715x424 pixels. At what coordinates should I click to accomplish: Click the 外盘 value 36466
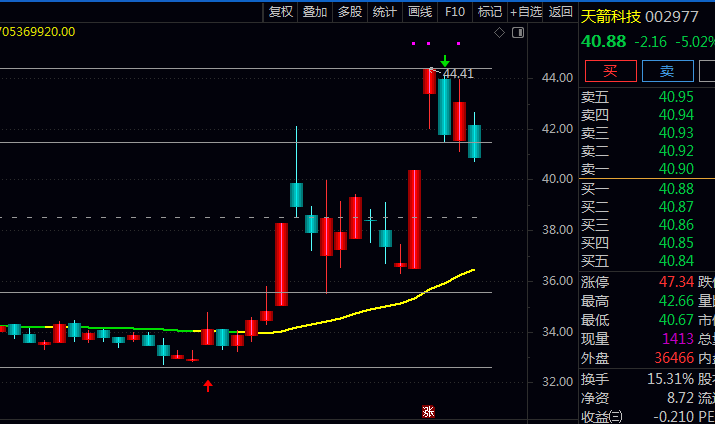(674, 358)
